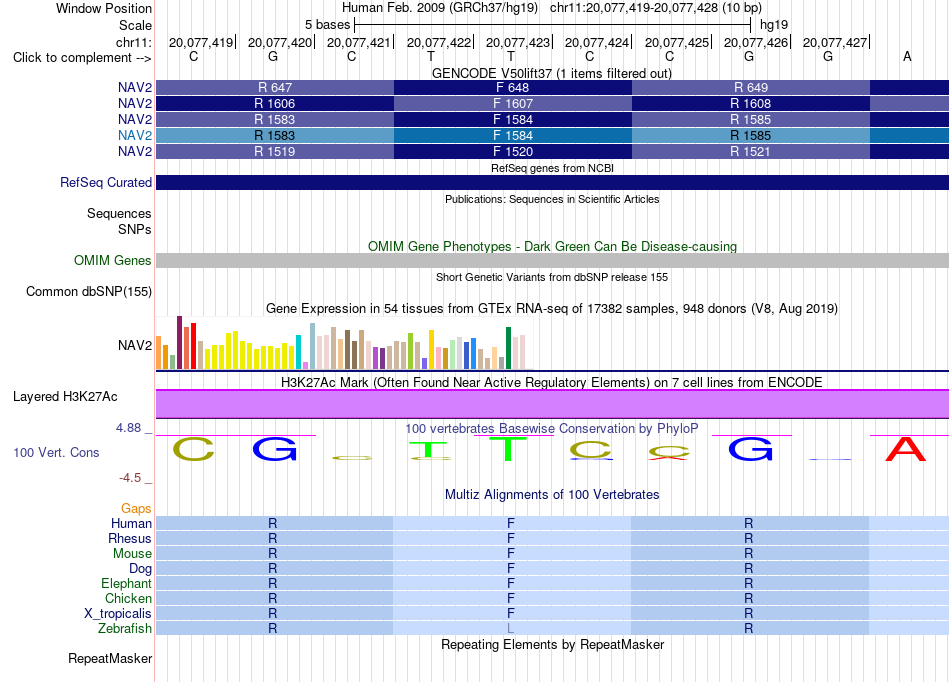The height and width of the screenshot is (682, 950).
Task: Select the R 1519 codon block
Action: [275, 151]
